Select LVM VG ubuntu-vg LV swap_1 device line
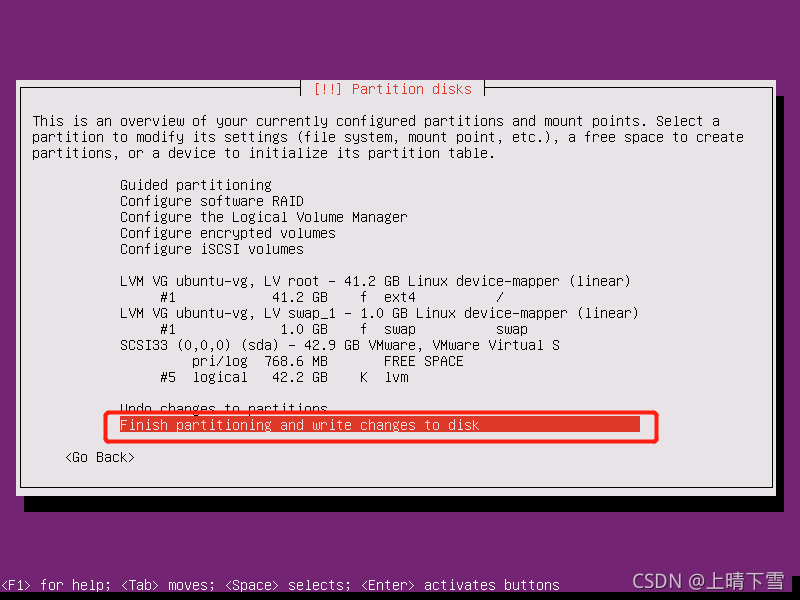The height and width of the screenshot is (600, 800). [379, 313]
